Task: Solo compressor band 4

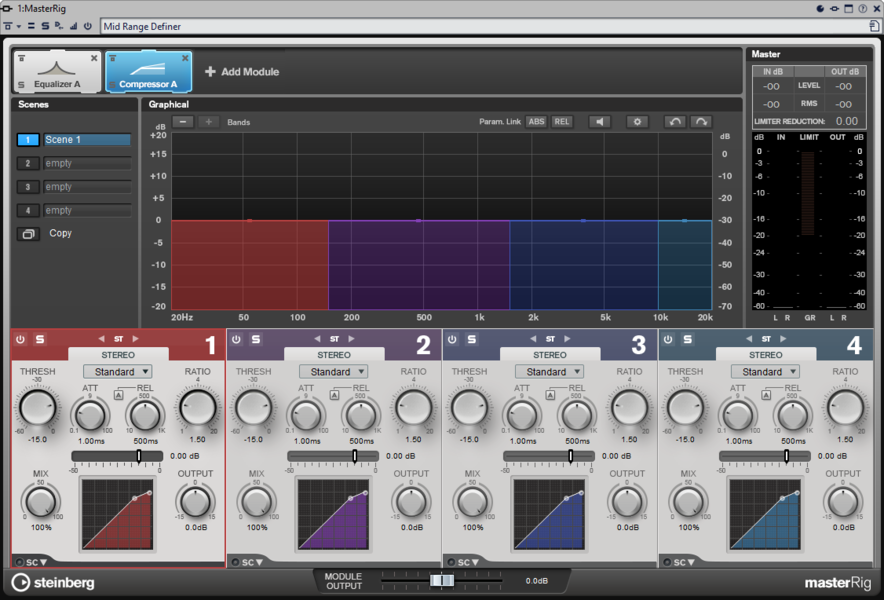Action: coord(687,339)
